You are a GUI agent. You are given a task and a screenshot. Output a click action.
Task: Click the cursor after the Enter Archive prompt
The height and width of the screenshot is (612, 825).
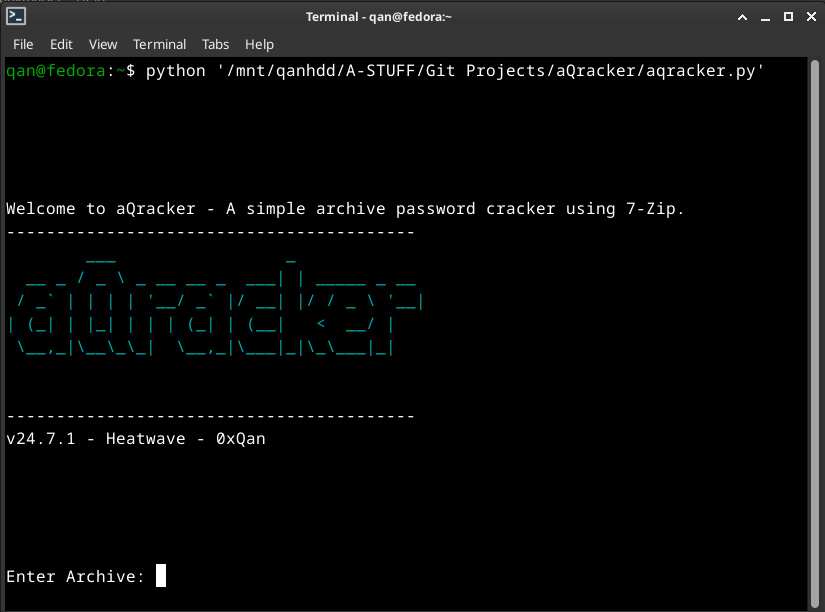tap(161, 576)
